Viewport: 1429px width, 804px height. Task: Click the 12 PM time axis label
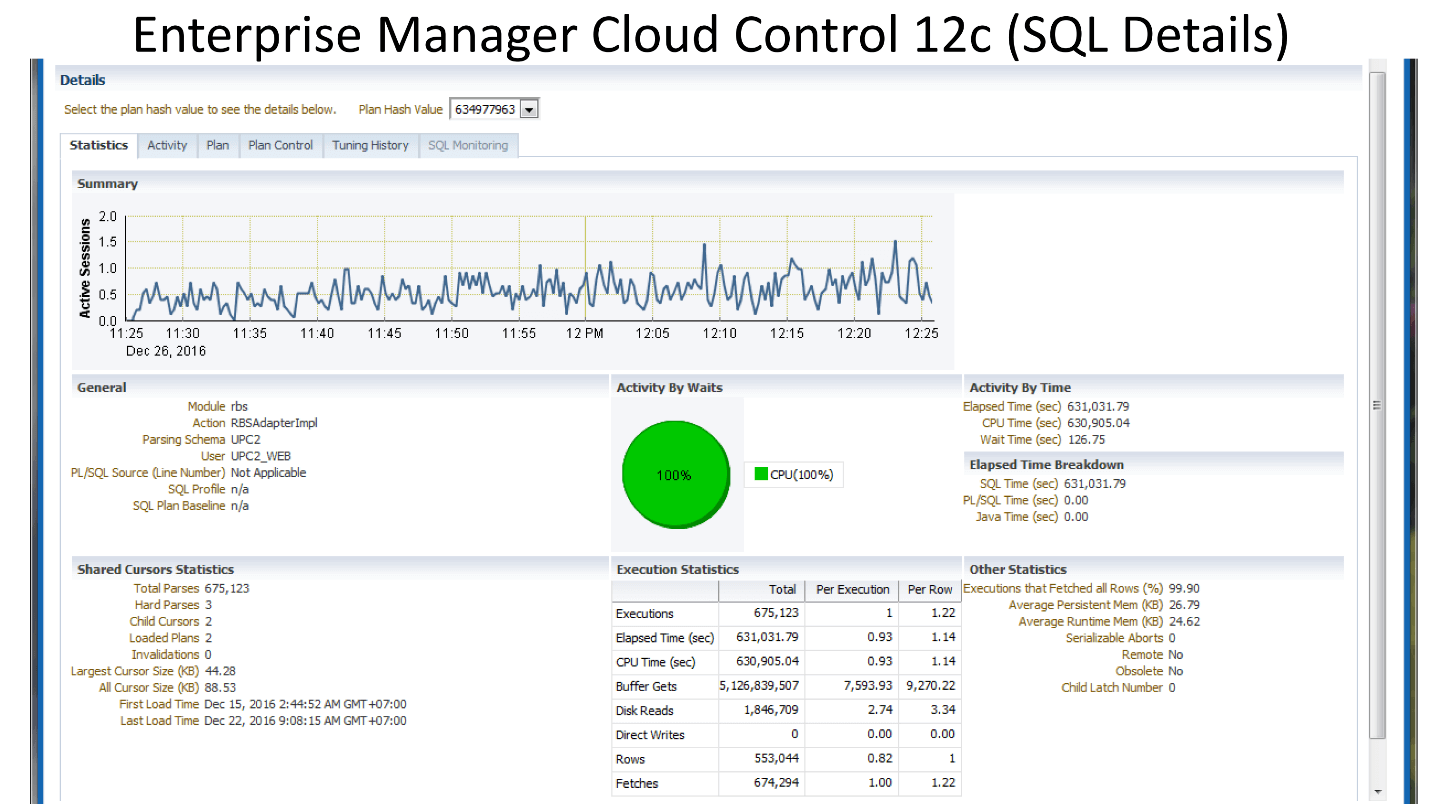(585, 333)
